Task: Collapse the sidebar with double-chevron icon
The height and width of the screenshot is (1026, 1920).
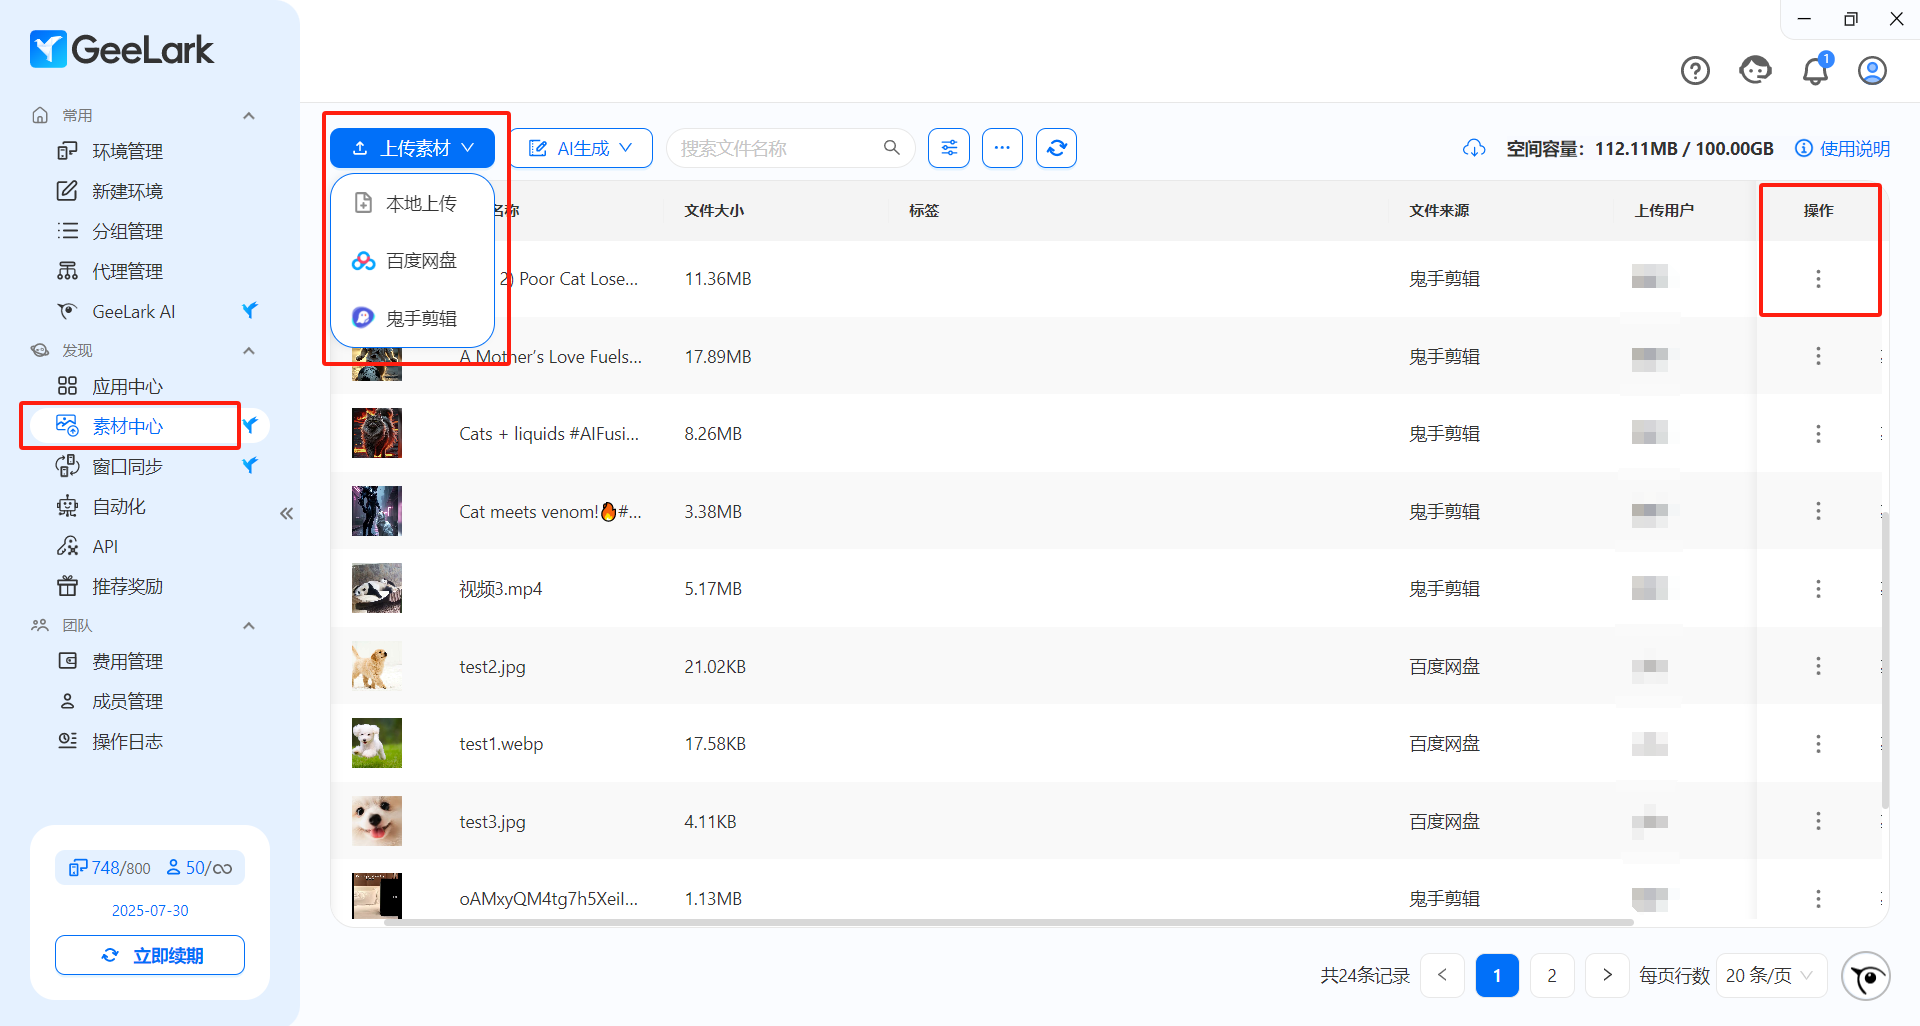Action: (287, 514)
